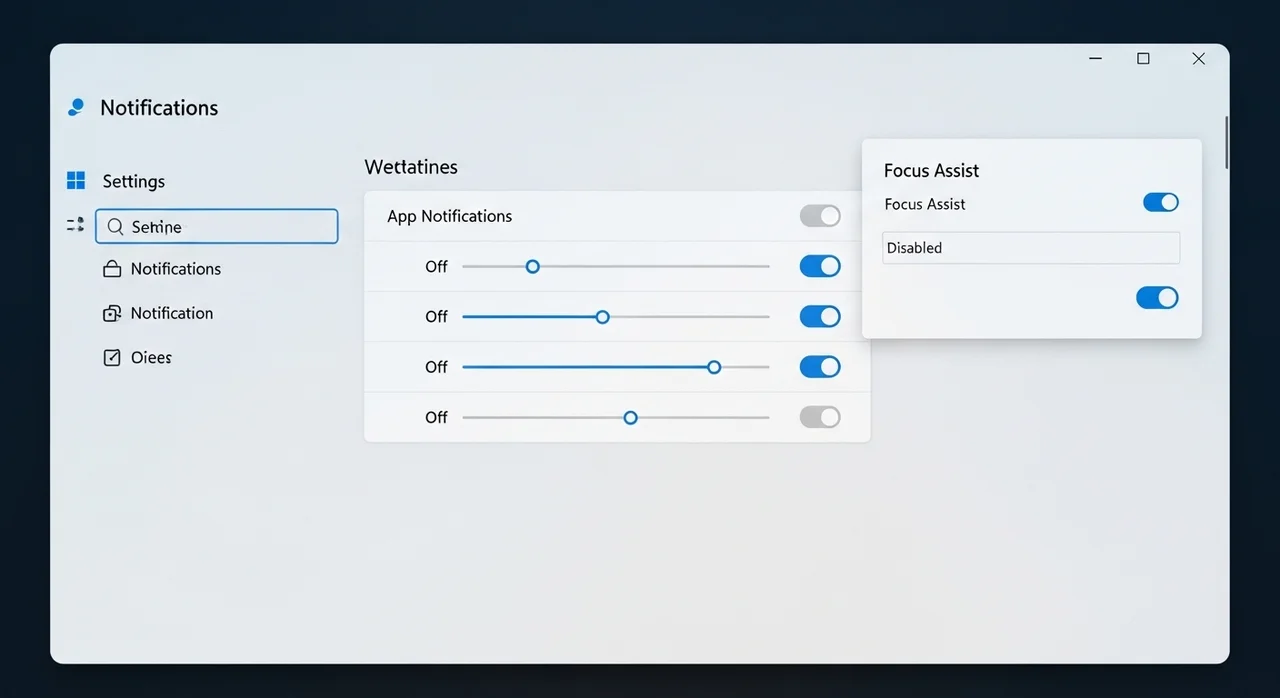Screen dimensions: 1280x698
Task: Toggle the App Notifications switch
Action: 819,216
